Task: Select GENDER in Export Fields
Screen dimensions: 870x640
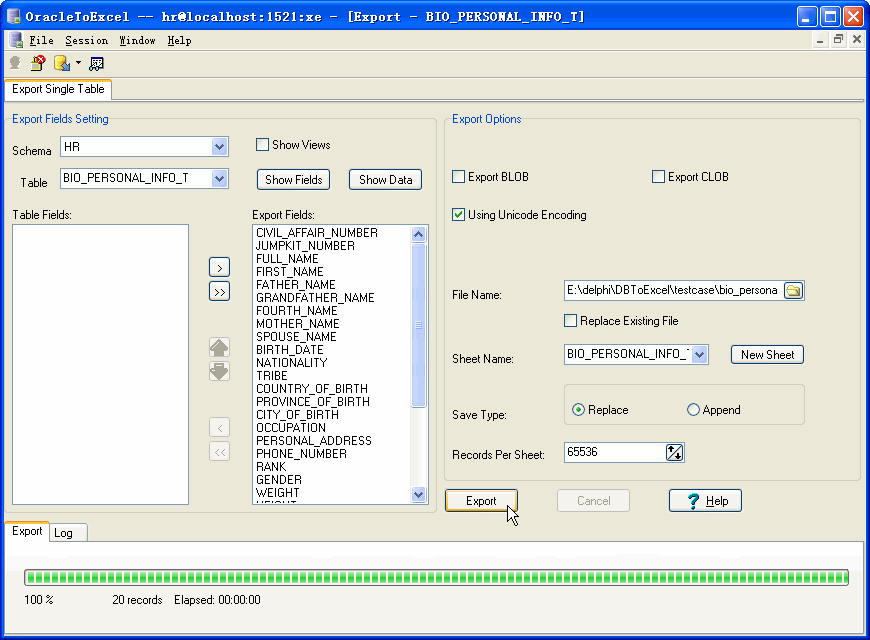Action: (279, 480)
